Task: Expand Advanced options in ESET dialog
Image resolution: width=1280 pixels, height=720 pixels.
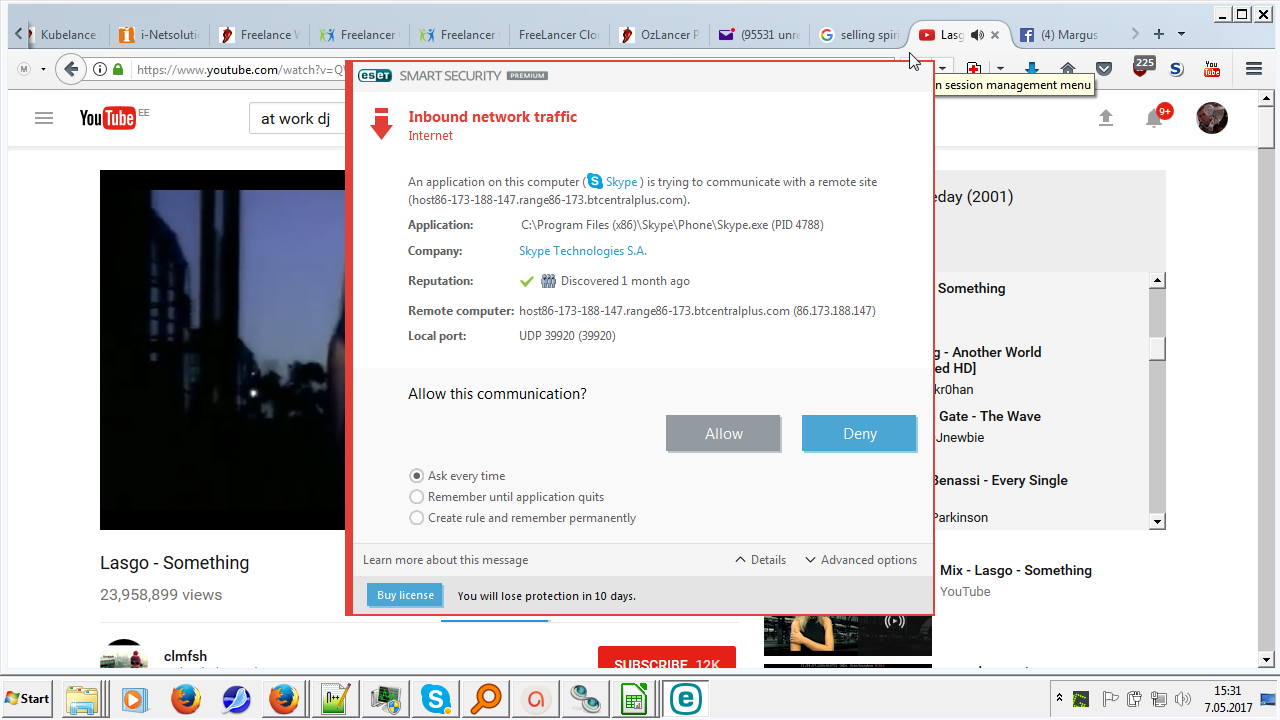Action: [861, 560]
